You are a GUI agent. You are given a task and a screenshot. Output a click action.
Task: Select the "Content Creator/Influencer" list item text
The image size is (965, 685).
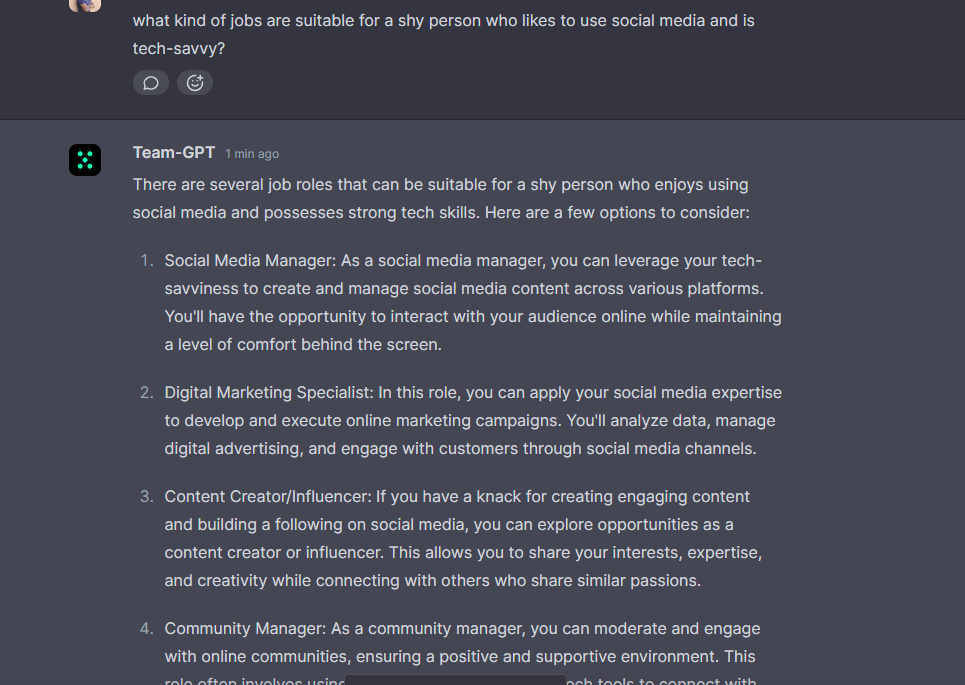click(463, 539)
